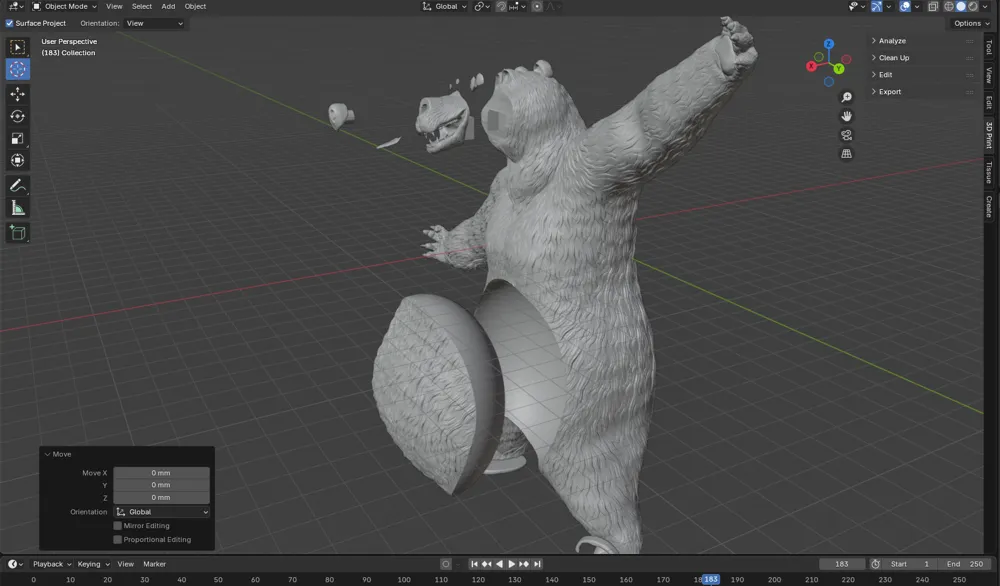Activate the Annotate tool
1000x586 pixels.
16,185
